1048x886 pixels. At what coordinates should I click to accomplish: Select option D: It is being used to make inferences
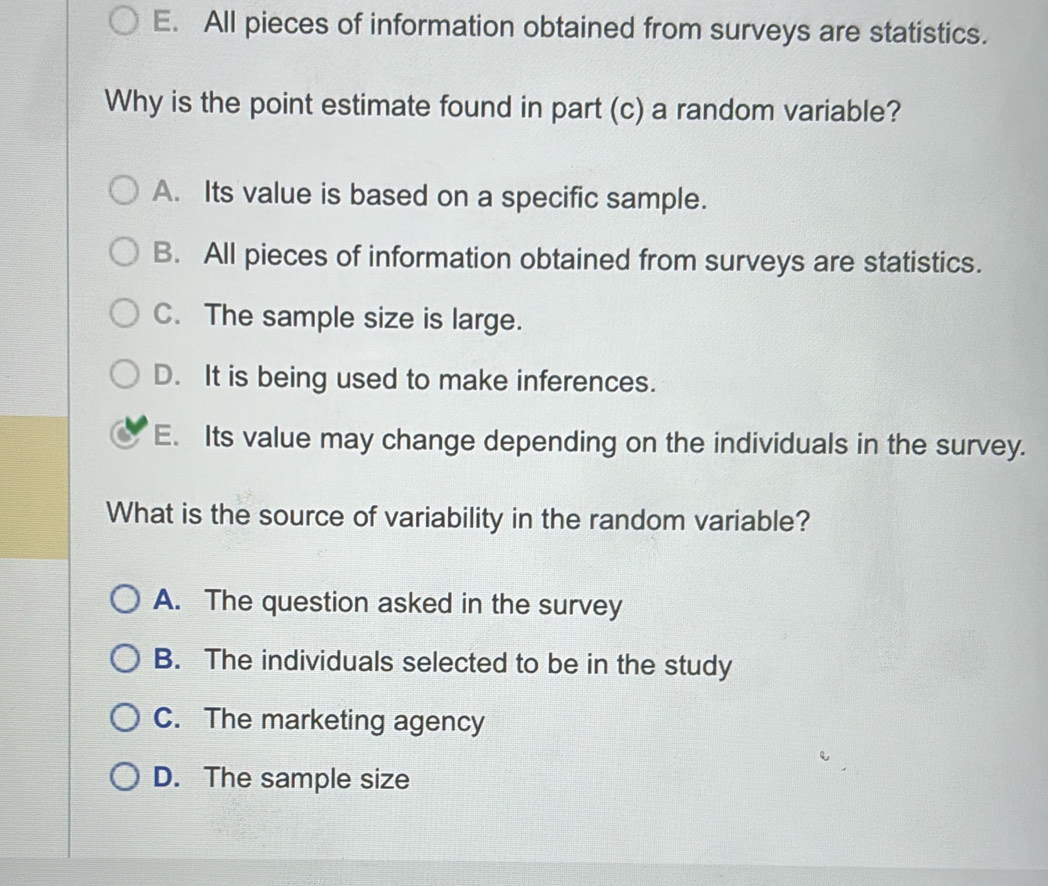point(124,372)
